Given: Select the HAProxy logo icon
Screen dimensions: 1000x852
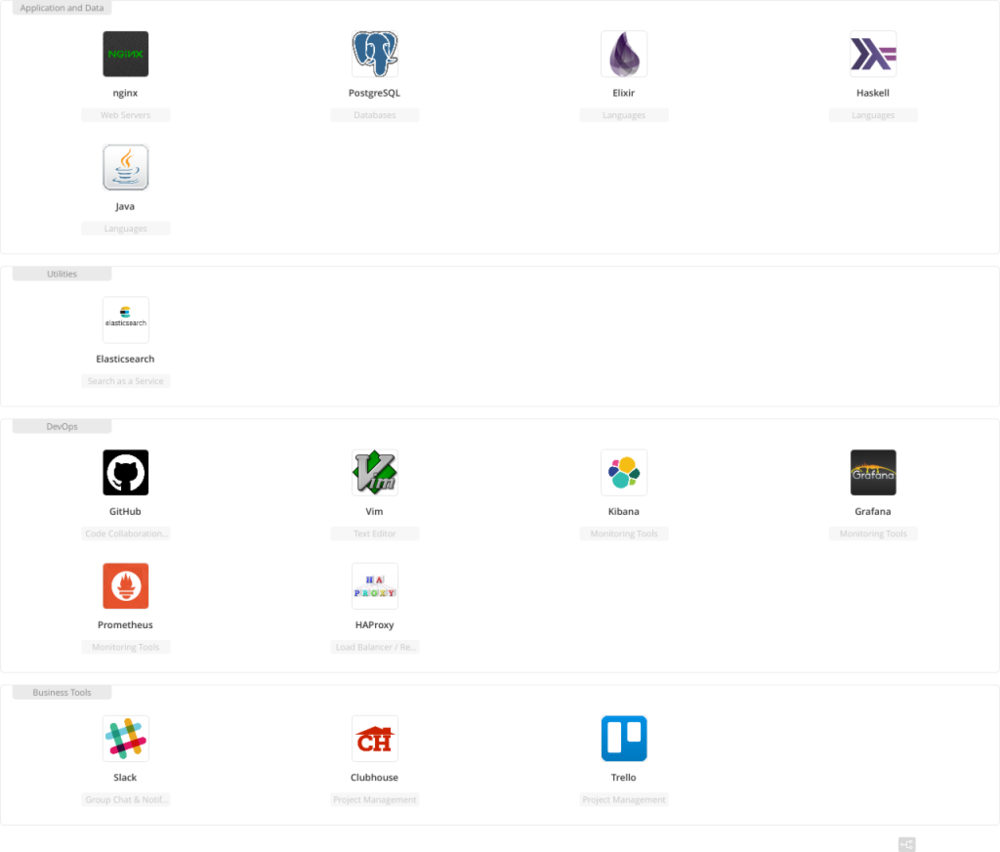Looking at the screenshot, I should coord(375,586).
